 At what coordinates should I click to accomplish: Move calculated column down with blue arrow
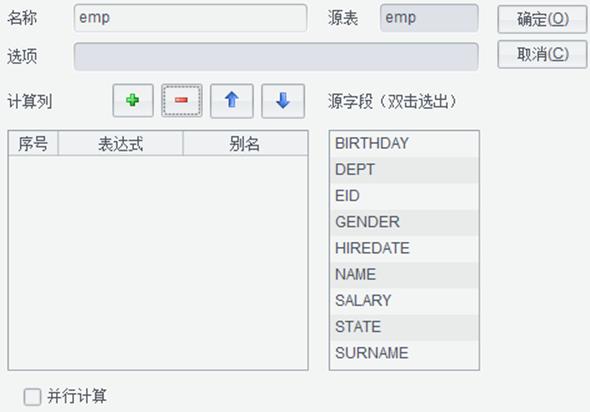283,101
